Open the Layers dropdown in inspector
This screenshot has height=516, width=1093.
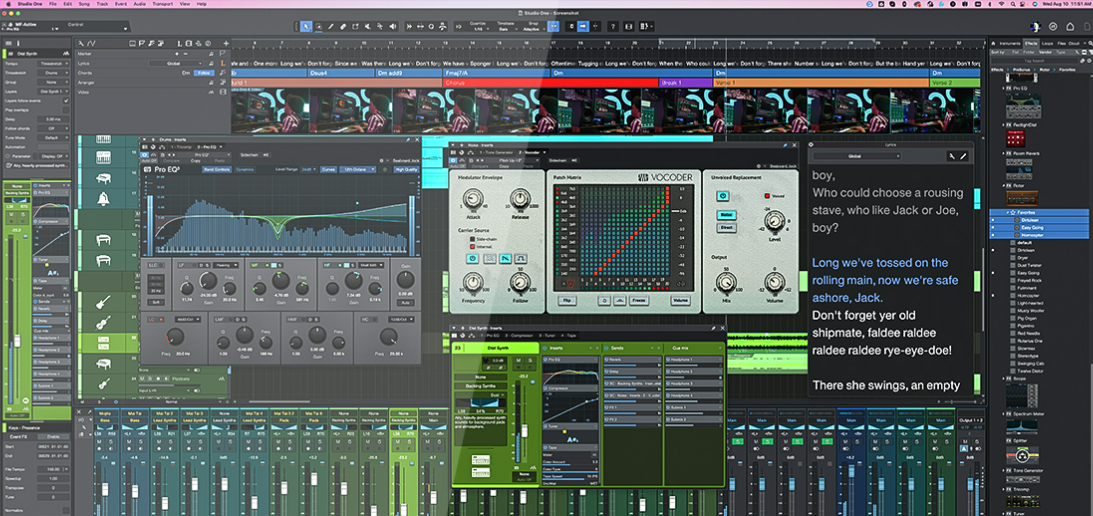tap(53, 91)
